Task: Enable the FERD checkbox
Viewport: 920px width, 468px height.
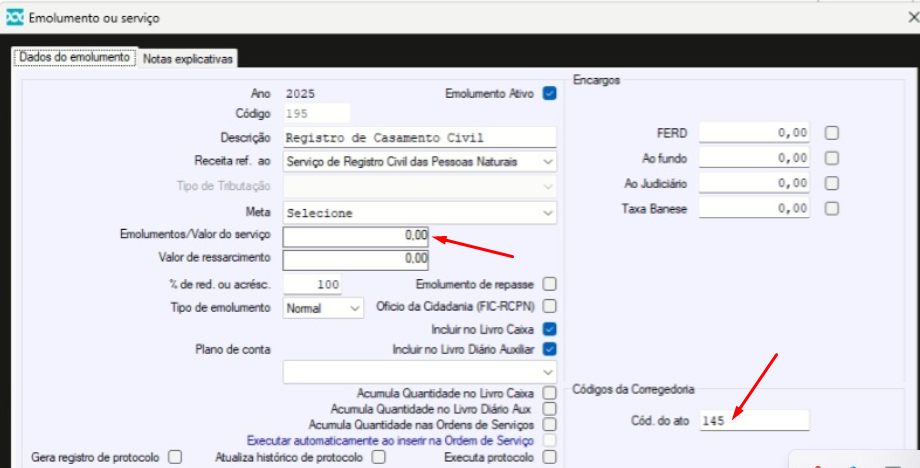Action: coord(831,133)
